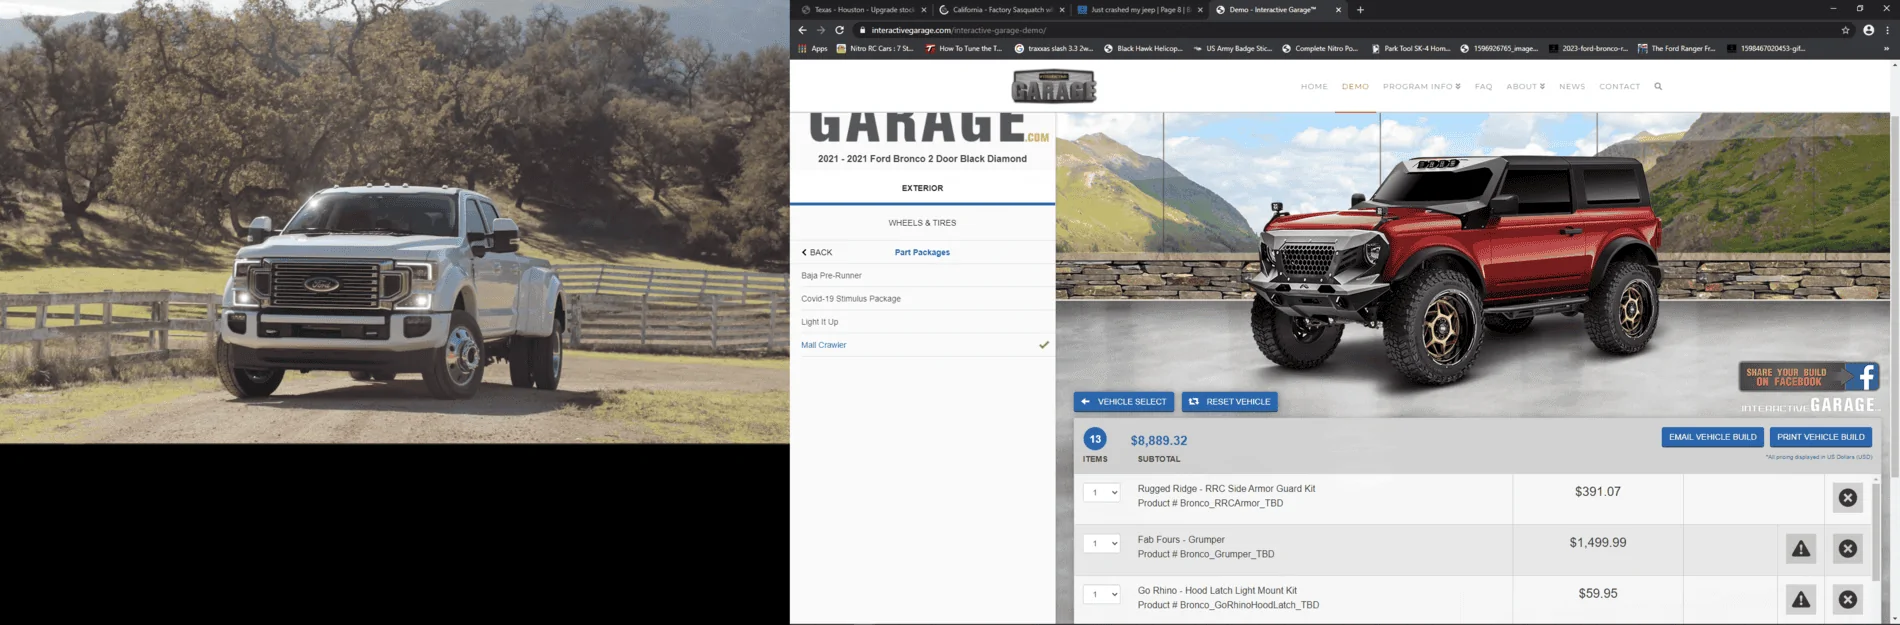
Task: Change quantity for Rugged Ridge Armor Kit
Action: pos(1101,492)
